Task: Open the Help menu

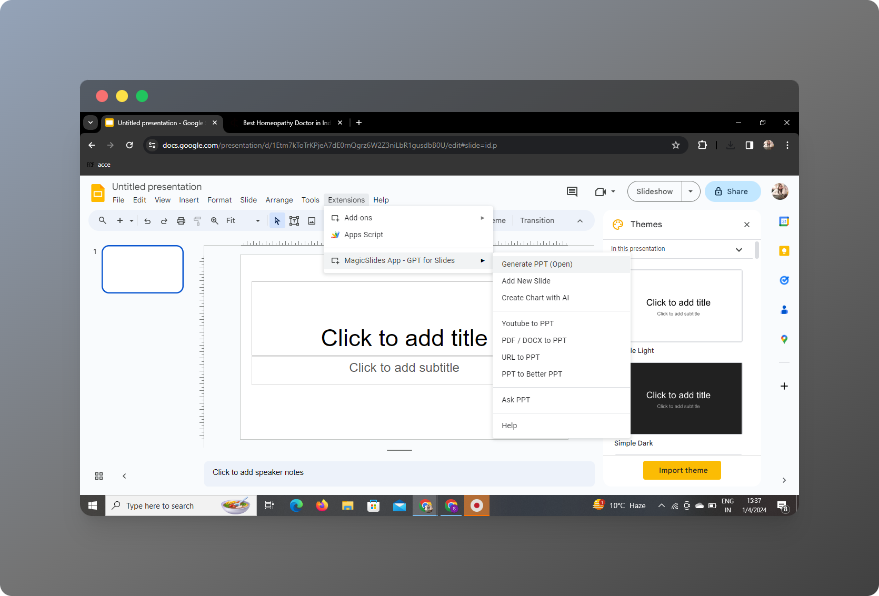Action: click(x=381, y=200)
